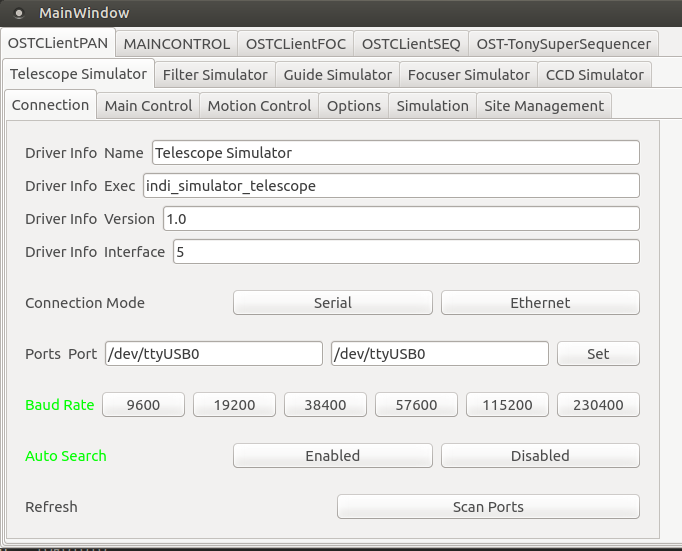Open the Guide Simulator tab

(x=338, y=75)
